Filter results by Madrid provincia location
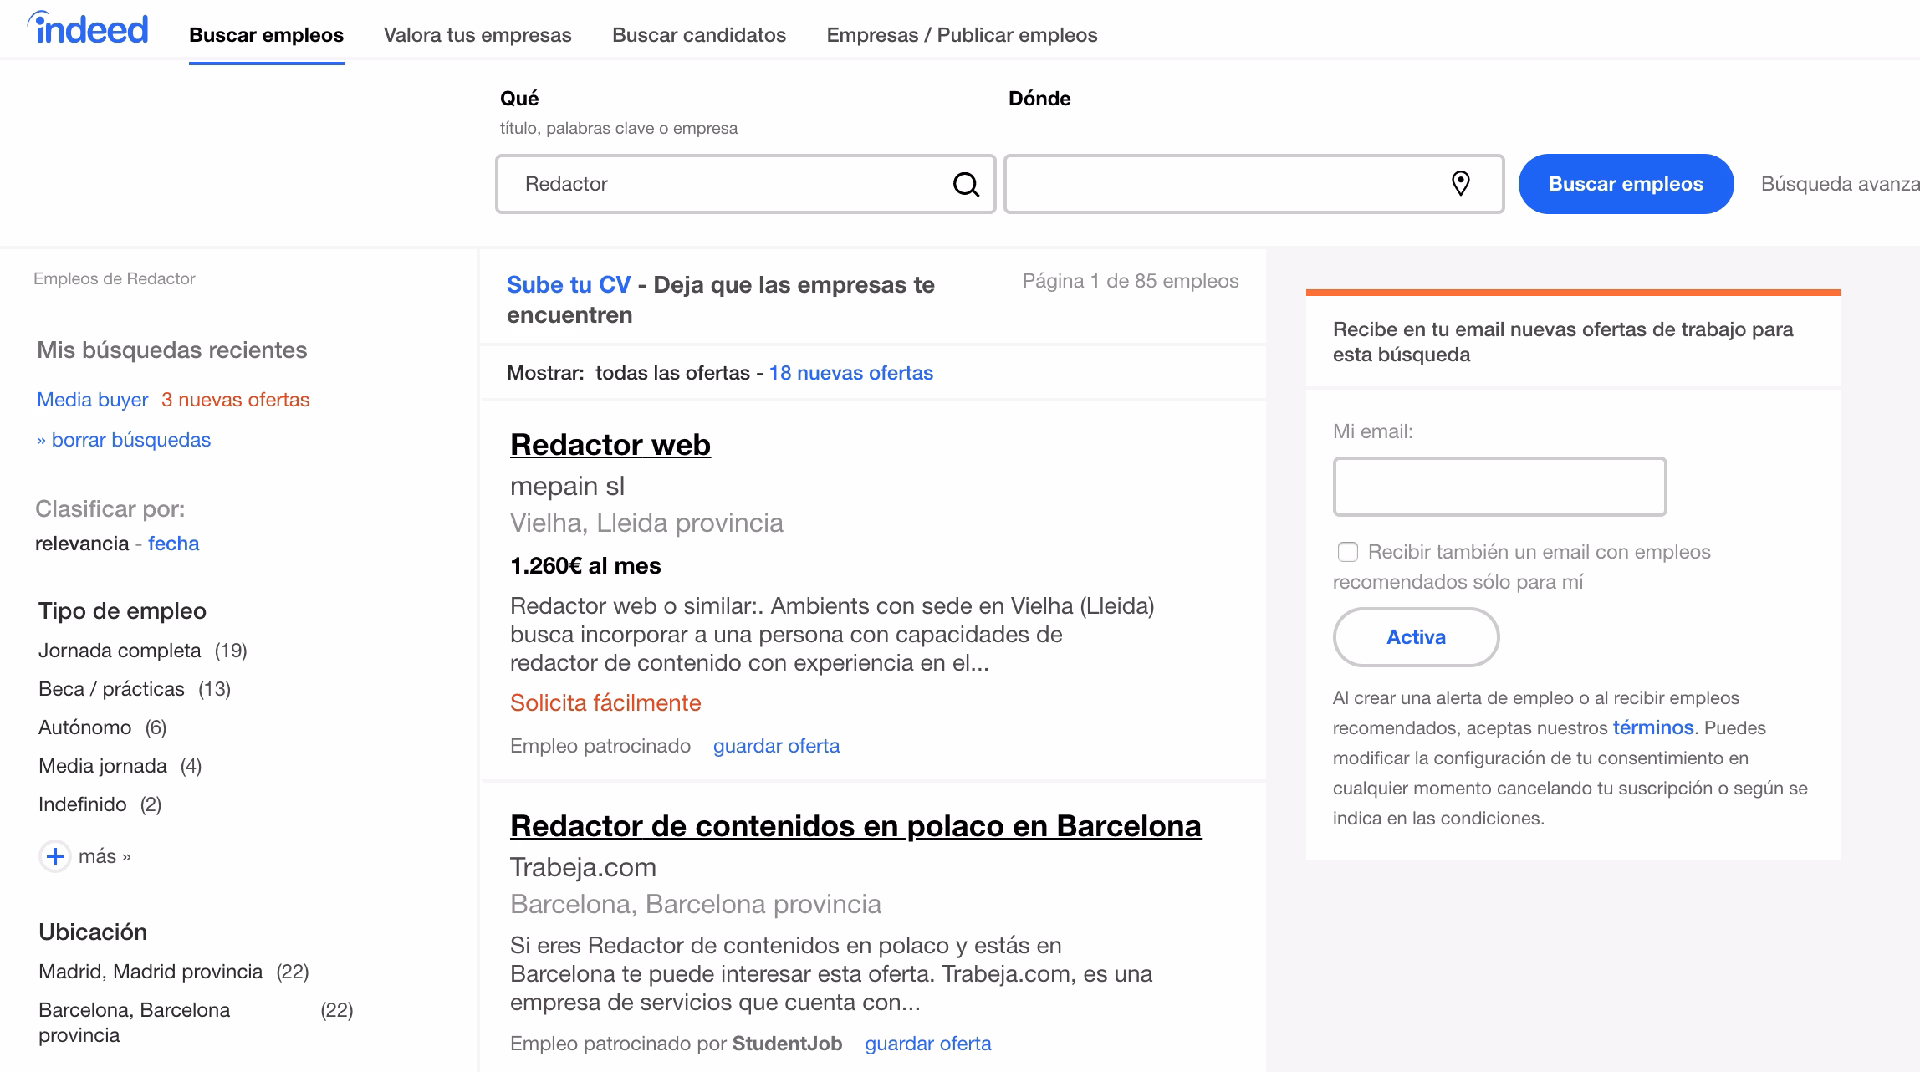Screen dimensions: 1920x1072 click(x=149, y=971)
